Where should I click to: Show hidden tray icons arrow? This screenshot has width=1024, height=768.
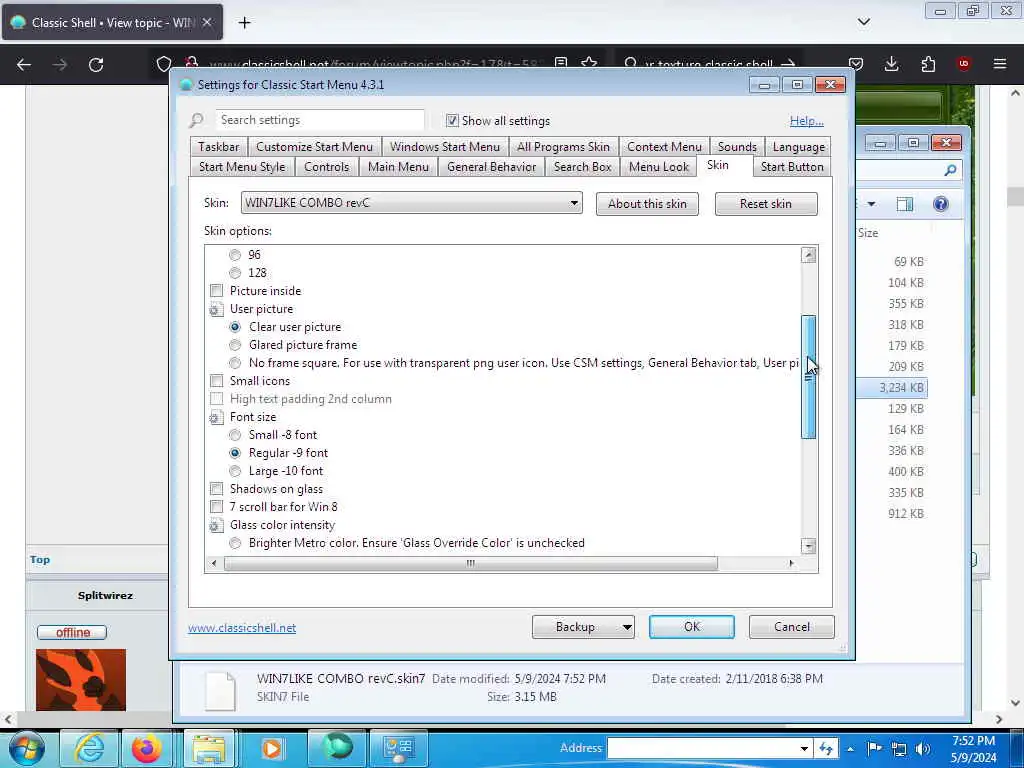850,749
